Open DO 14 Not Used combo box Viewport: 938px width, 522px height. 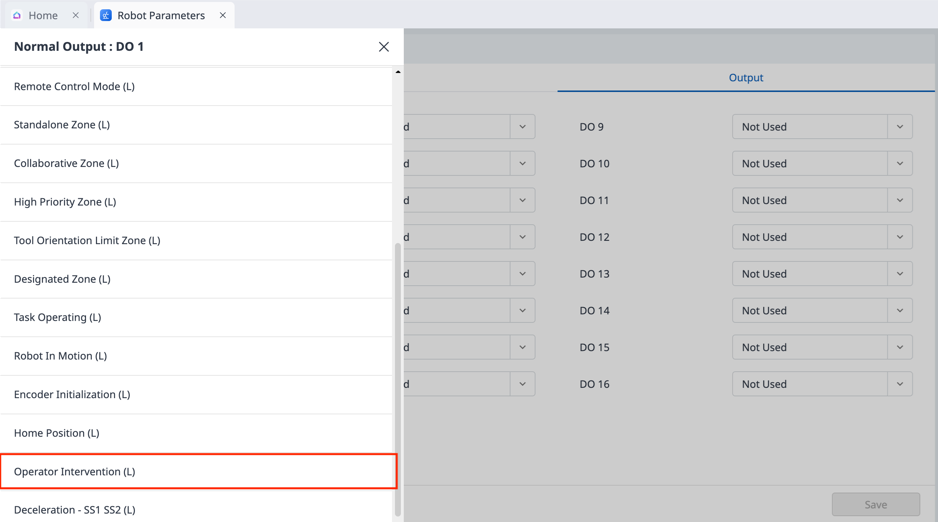click(x=810, y=311)
